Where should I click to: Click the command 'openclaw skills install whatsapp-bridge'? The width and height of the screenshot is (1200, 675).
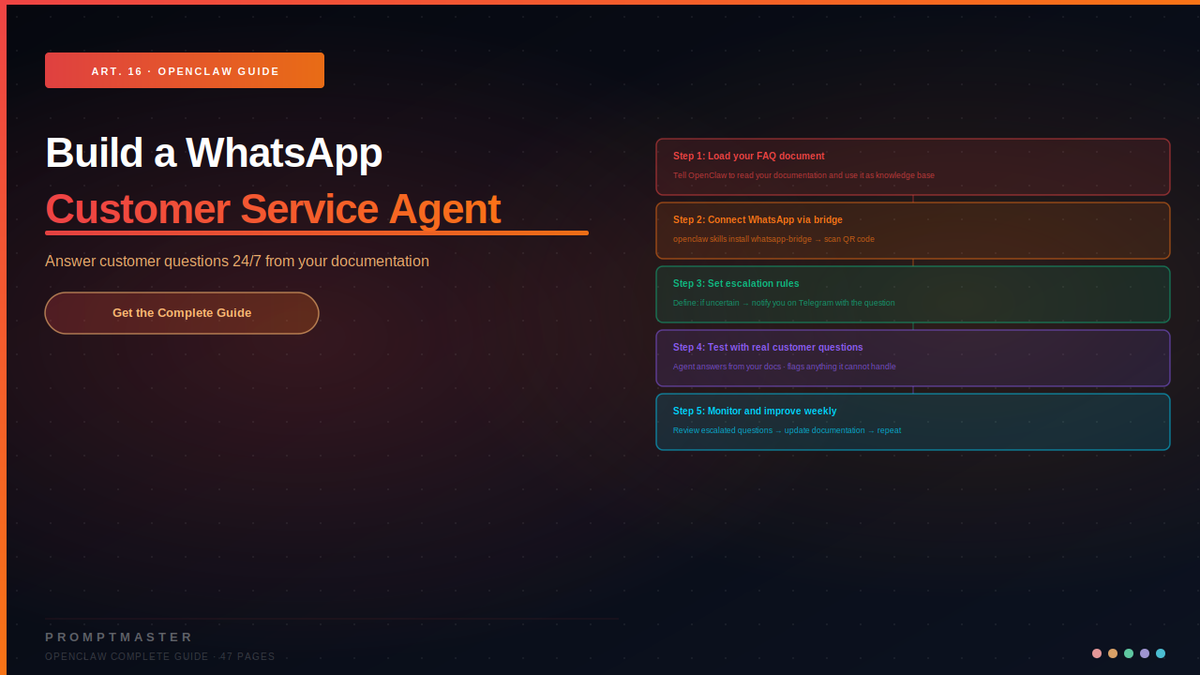click(742, 239)
